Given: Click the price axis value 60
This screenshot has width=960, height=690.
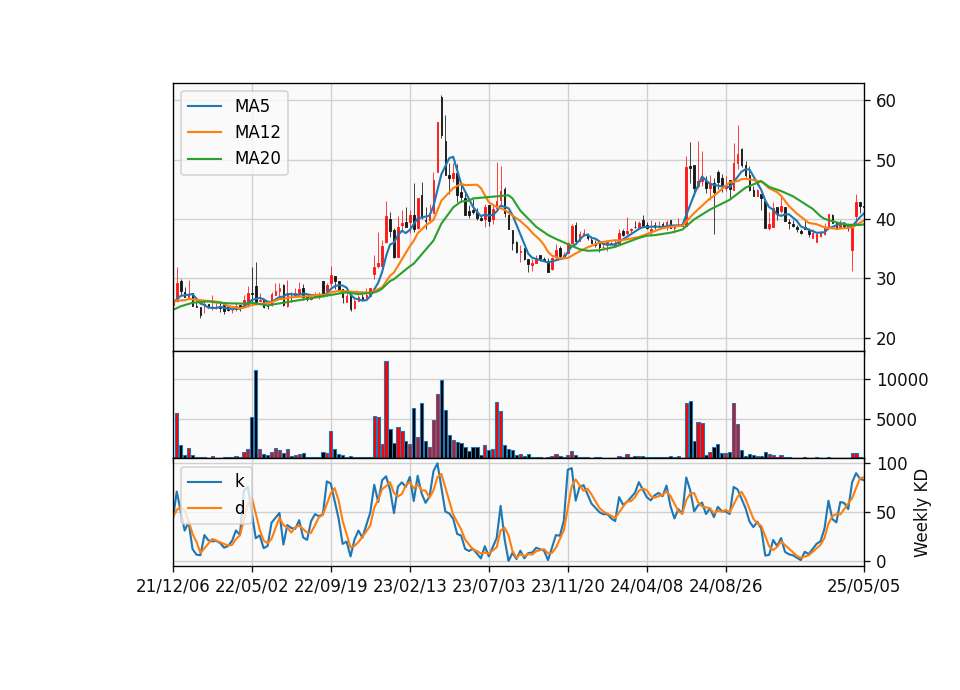Looking at the screenshot, I should pos(886,102).
